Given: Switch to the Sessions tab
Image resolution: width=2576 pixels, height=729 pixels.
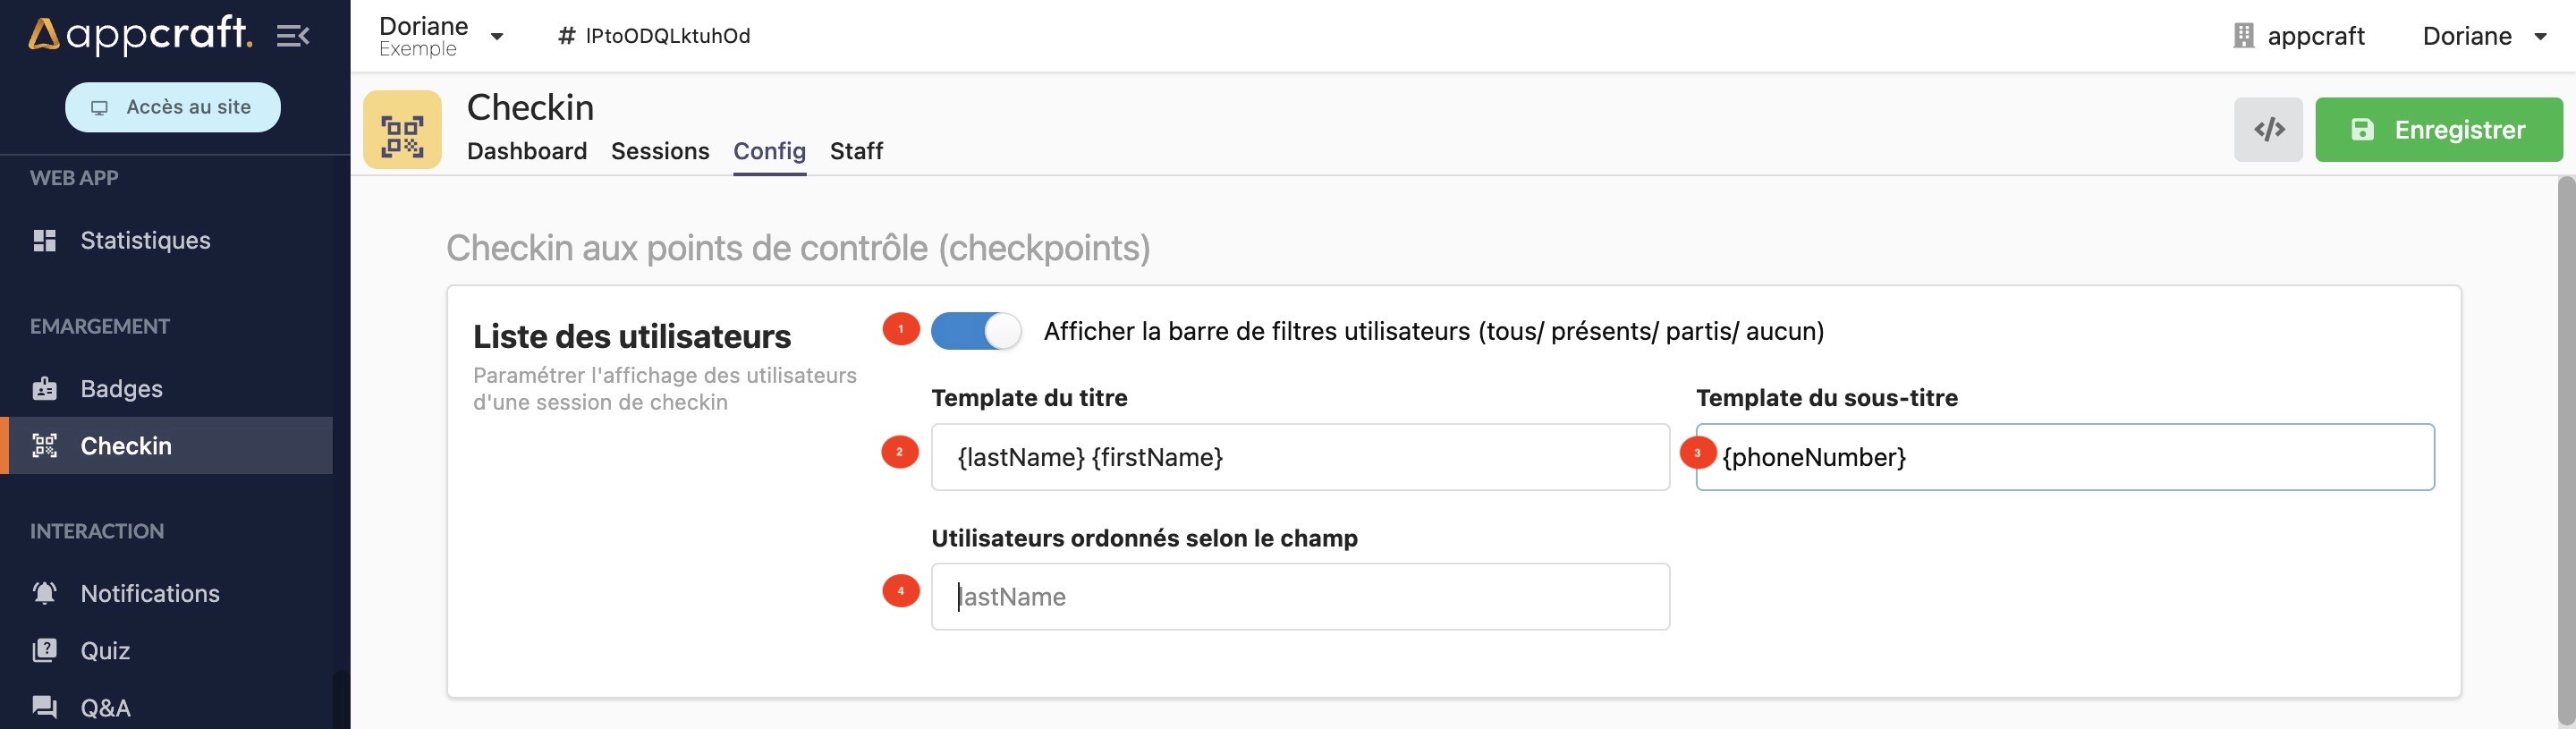Looking at the screenshot, I should click(659, 151).
